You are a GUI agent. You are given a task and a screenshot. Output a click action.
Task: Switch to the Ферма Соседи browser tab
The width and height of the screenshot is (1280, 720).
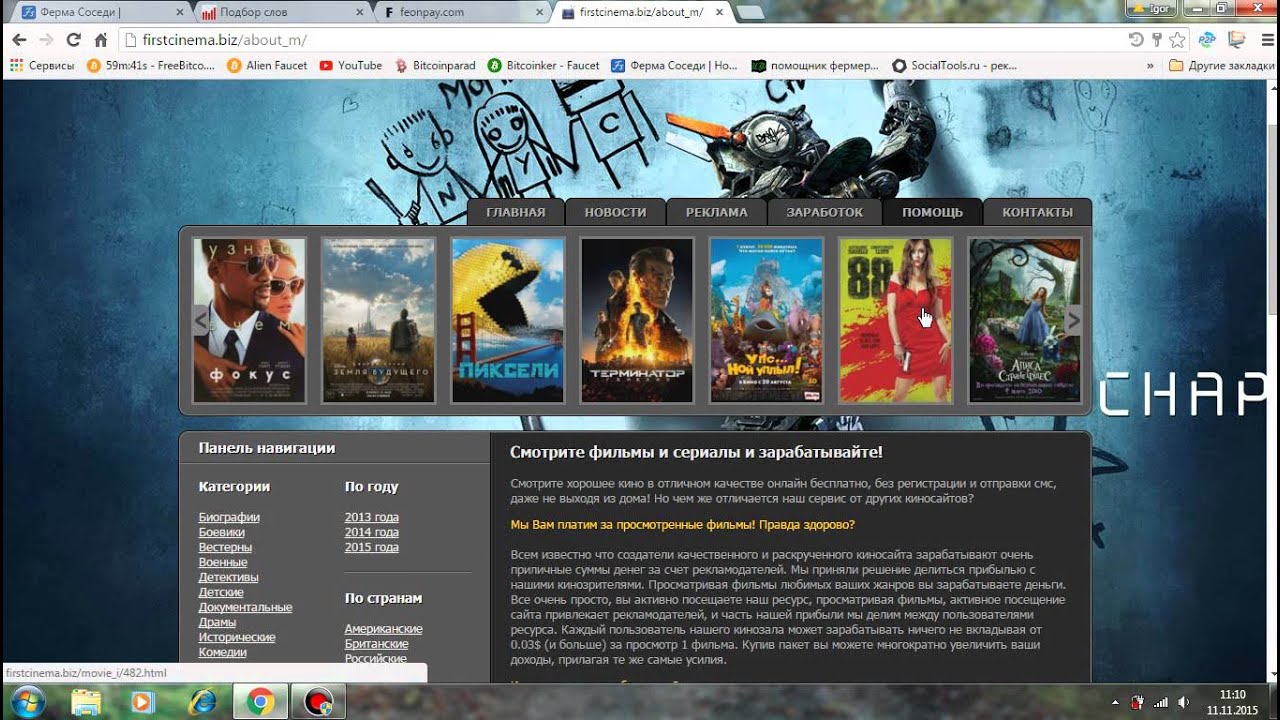click(x=98, y=12)
